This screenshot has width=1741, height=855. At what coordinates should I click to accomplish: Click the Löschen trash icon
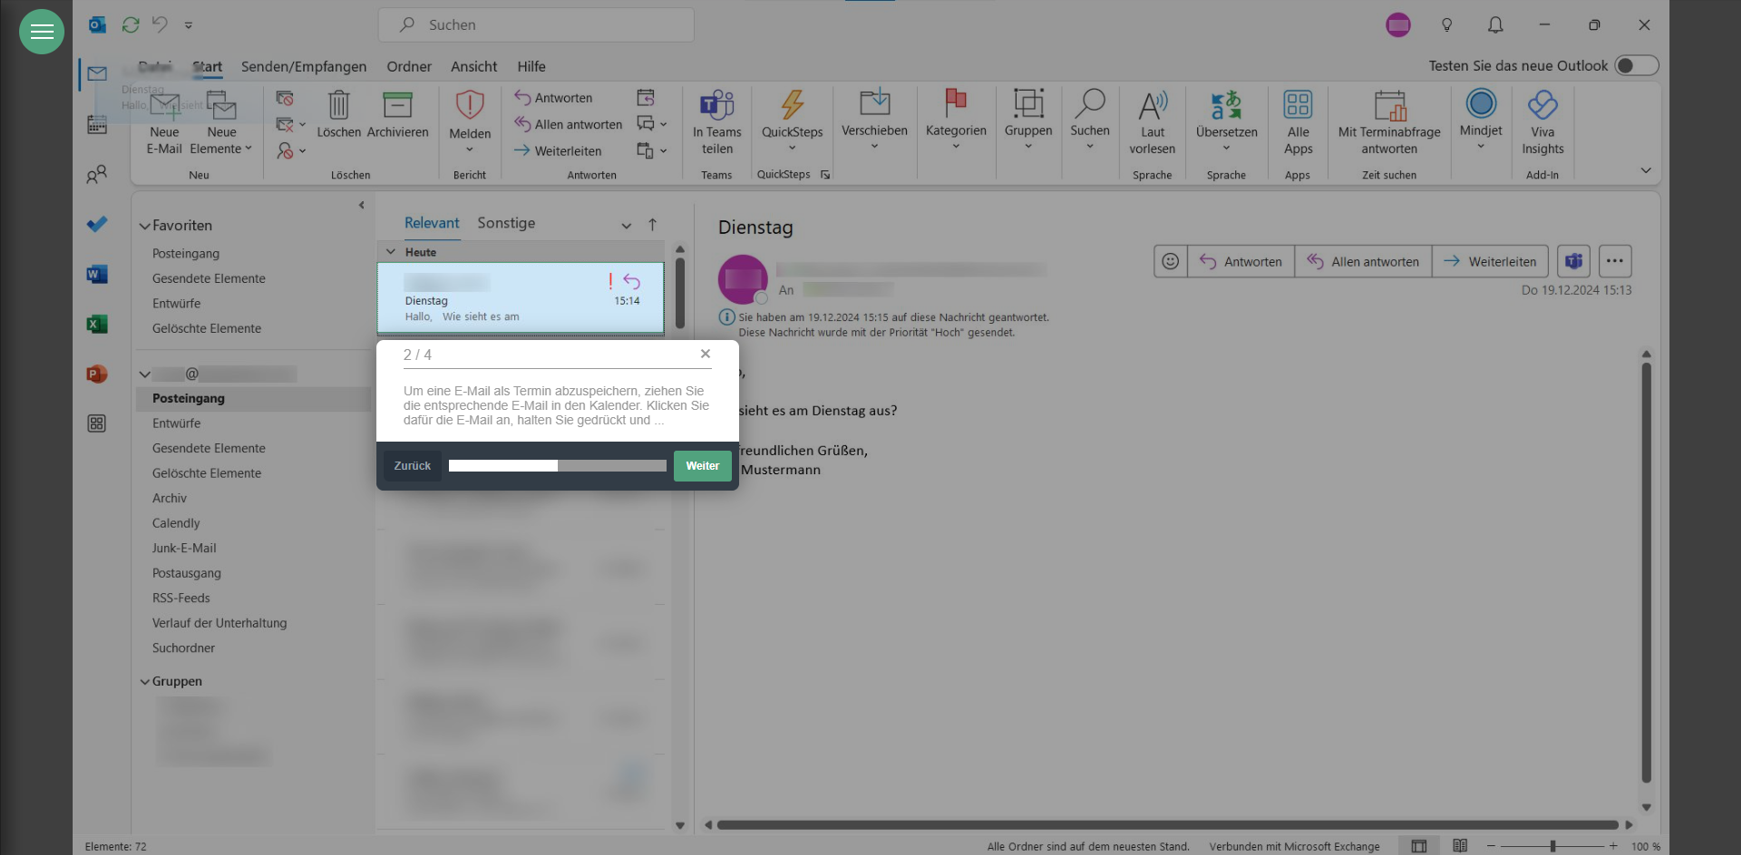338,107
